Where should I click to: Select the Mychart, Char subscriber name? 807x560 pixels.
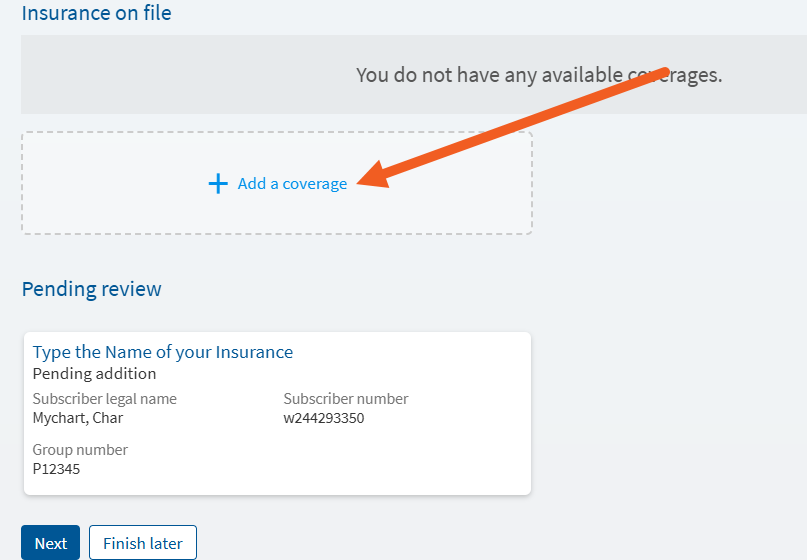(78, 418)
